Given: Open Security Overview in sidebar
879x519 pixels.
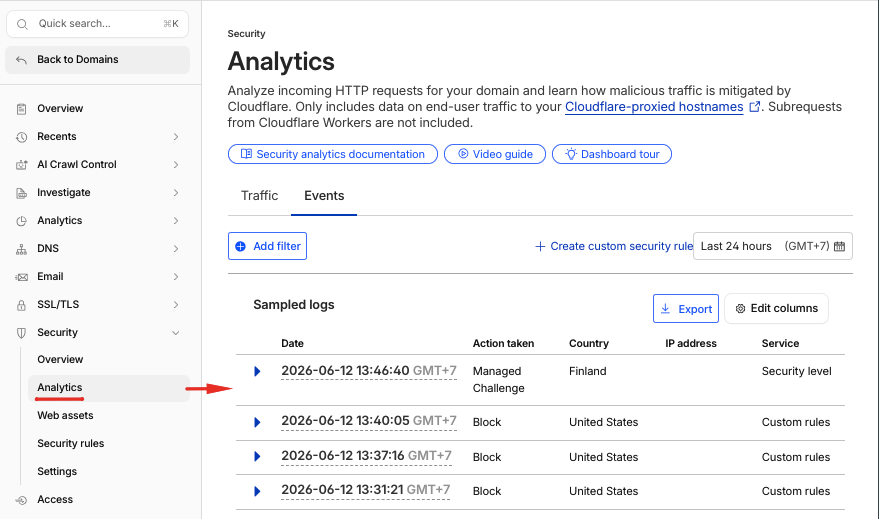Looking at the screenshot, I should [60, 359].
